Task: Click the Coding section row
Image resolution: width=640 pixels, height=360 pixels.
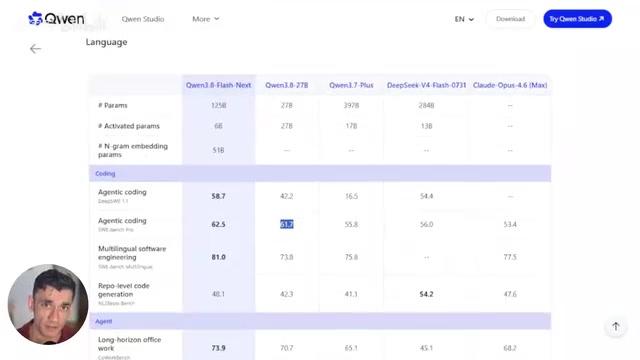Action: [320, 173]
